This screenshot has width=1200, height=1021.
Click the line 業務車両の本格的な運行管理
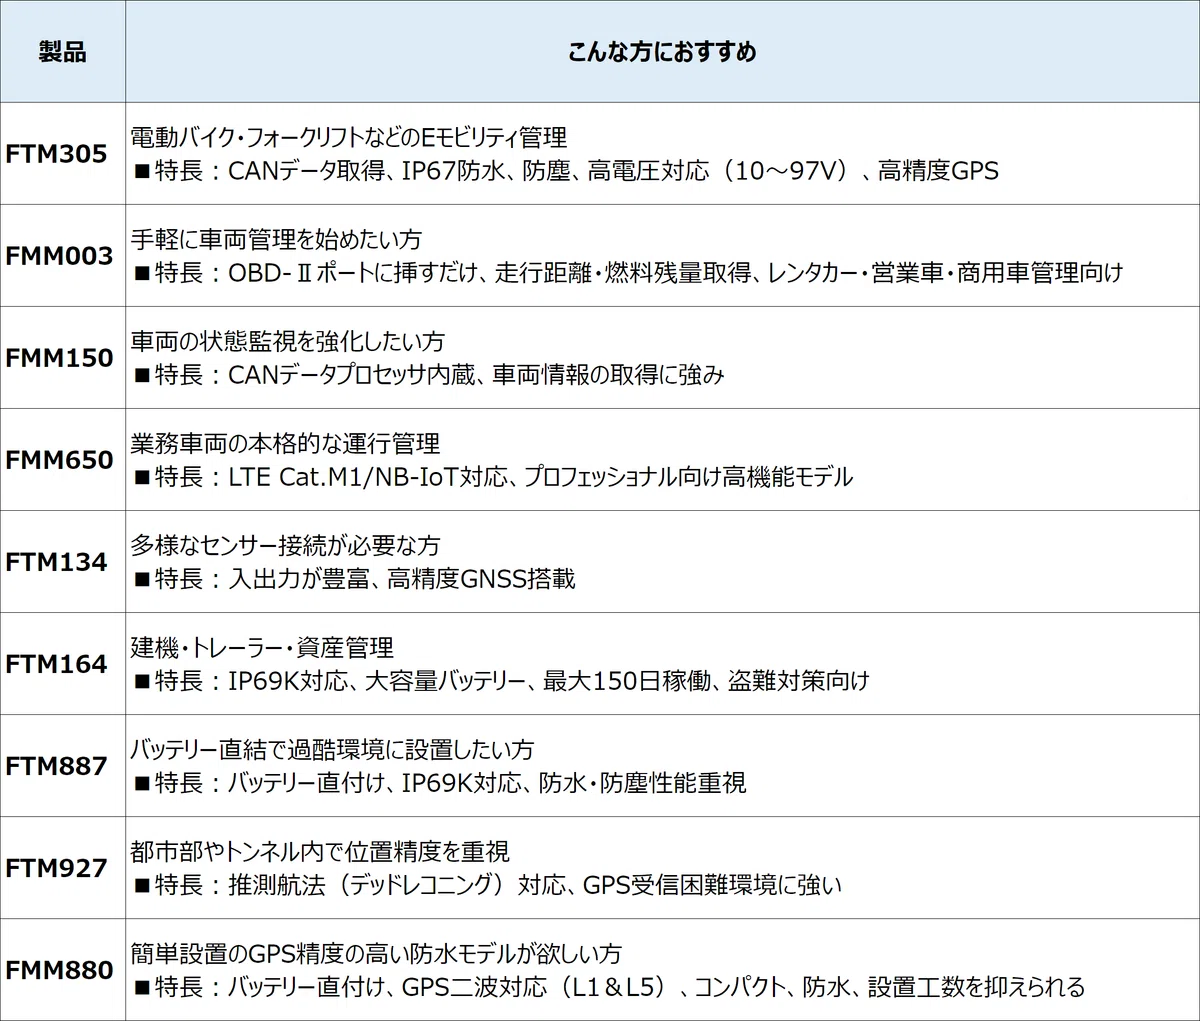[285, 443]
